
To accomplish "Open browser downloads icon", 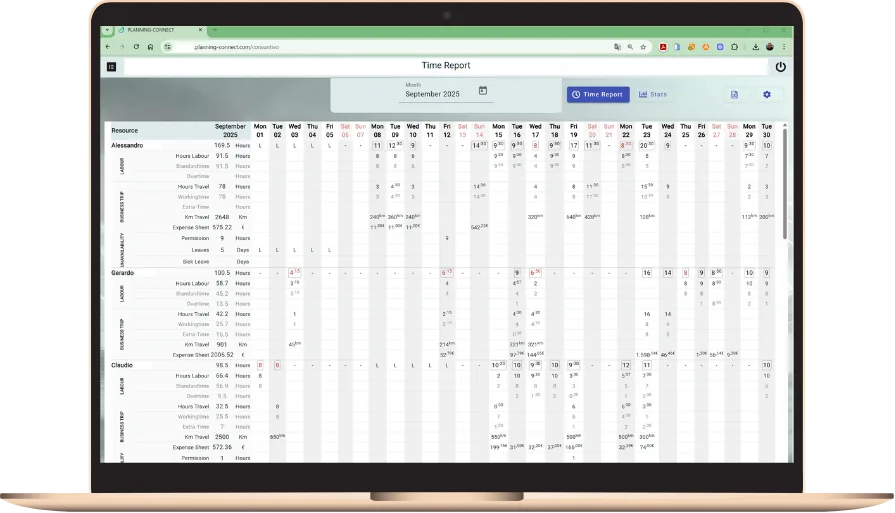I will [755, 47].
